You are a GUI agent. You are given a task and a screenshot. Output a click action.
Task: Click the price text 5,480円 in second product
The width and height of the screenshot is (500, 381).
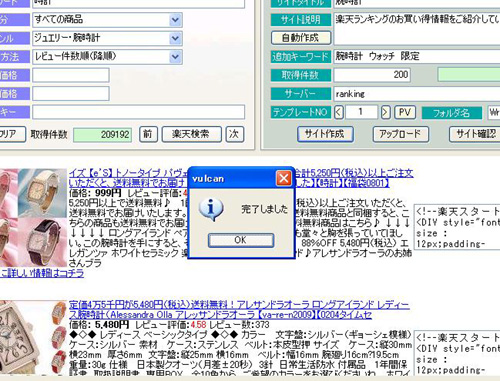112,325
